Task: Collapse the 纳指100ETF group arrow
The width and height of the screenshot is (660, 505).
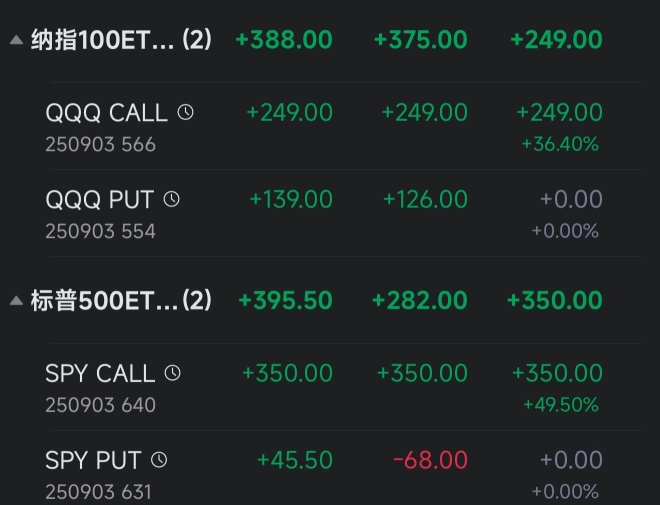Action: (x=16, y=40)
